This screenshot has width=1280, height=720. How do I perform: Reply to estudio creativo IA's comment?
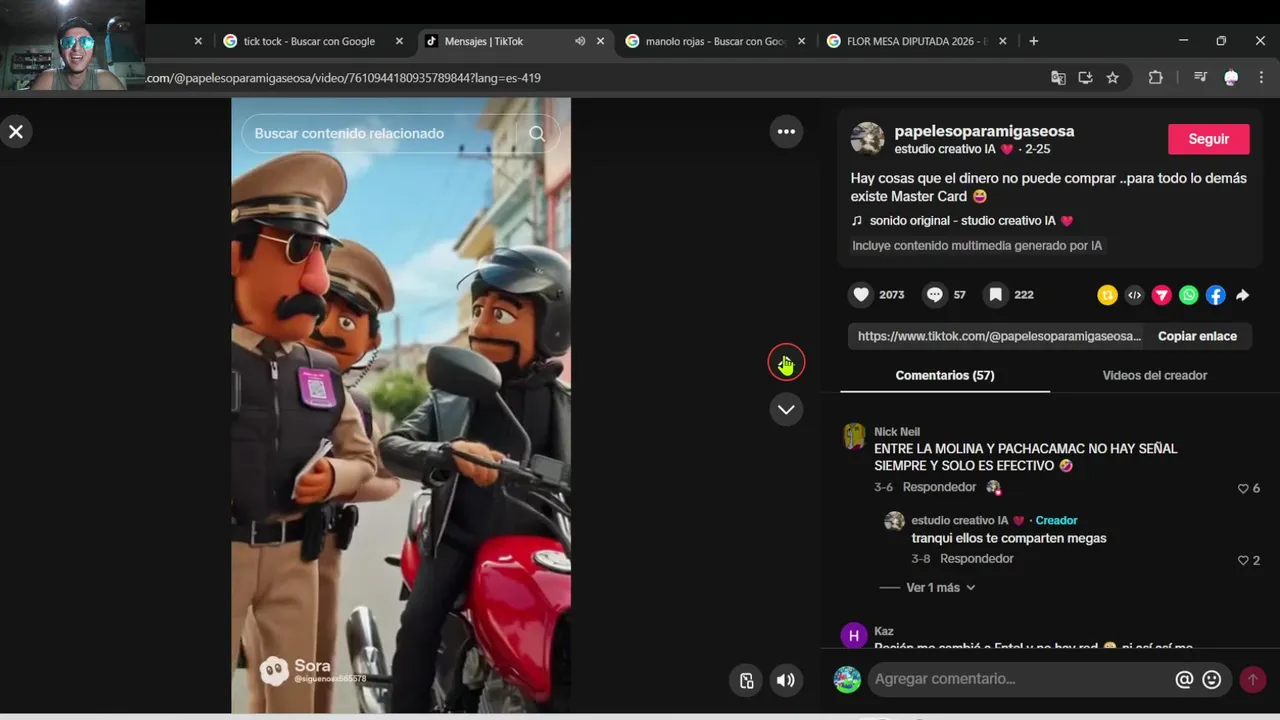(x=977, y=559)
